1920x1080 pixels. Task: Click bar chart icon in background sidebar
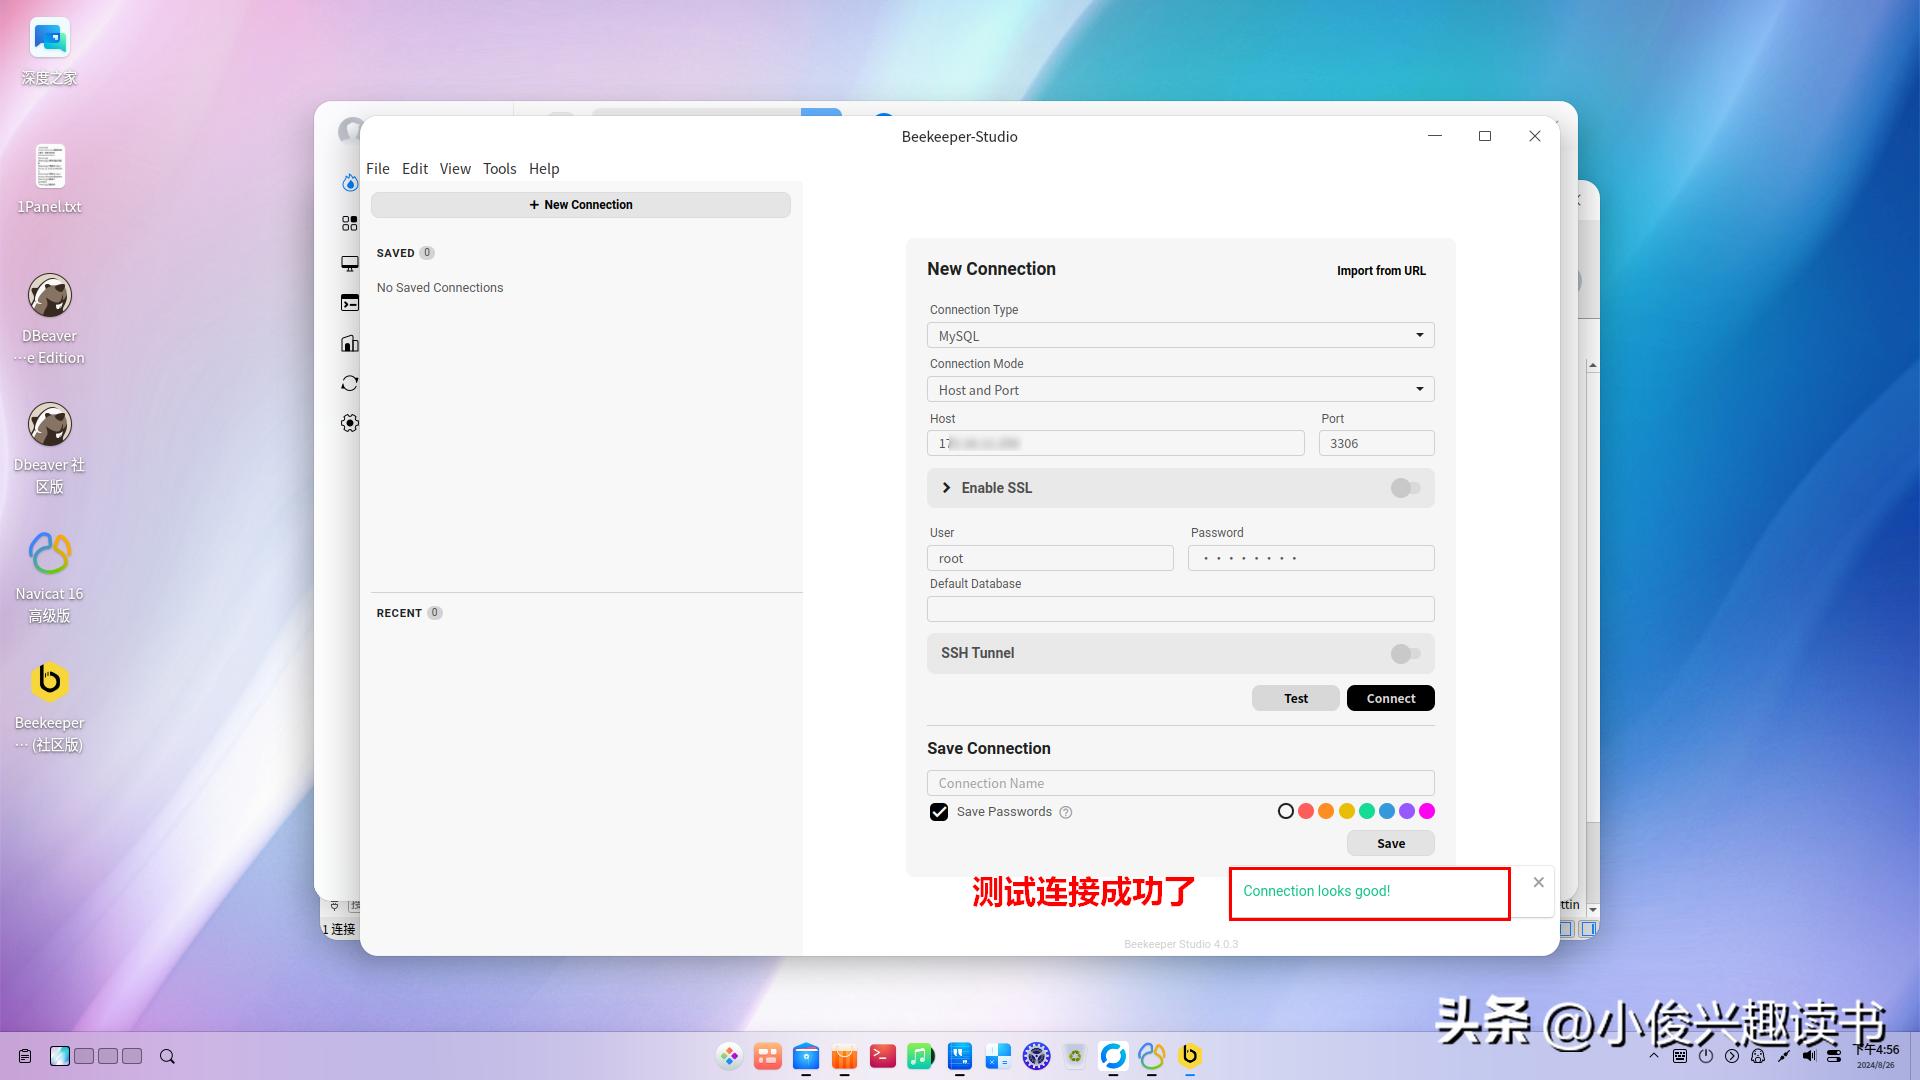pyautogui.click(x=349, y=343)
